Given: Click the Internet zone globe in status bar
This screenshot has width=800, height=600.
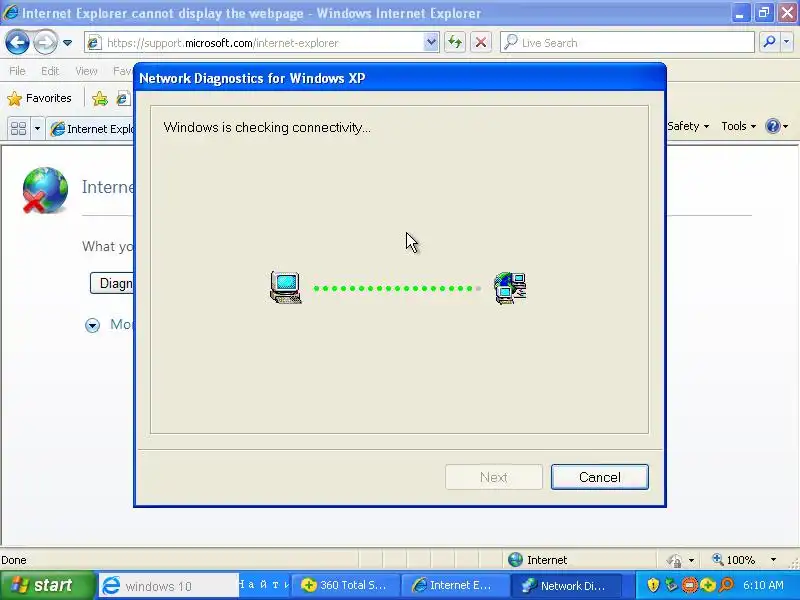Looking at the screenshot, I should 515,560.
